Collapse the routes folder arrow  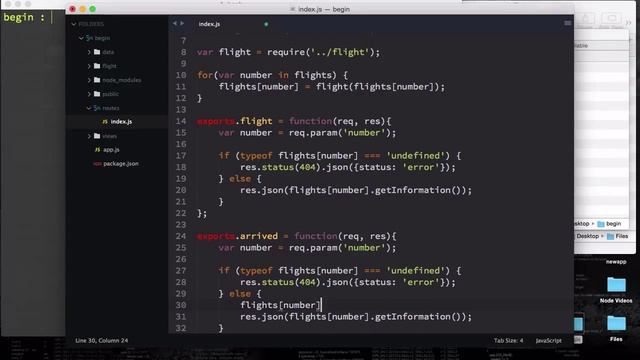[x=89, y=108]
